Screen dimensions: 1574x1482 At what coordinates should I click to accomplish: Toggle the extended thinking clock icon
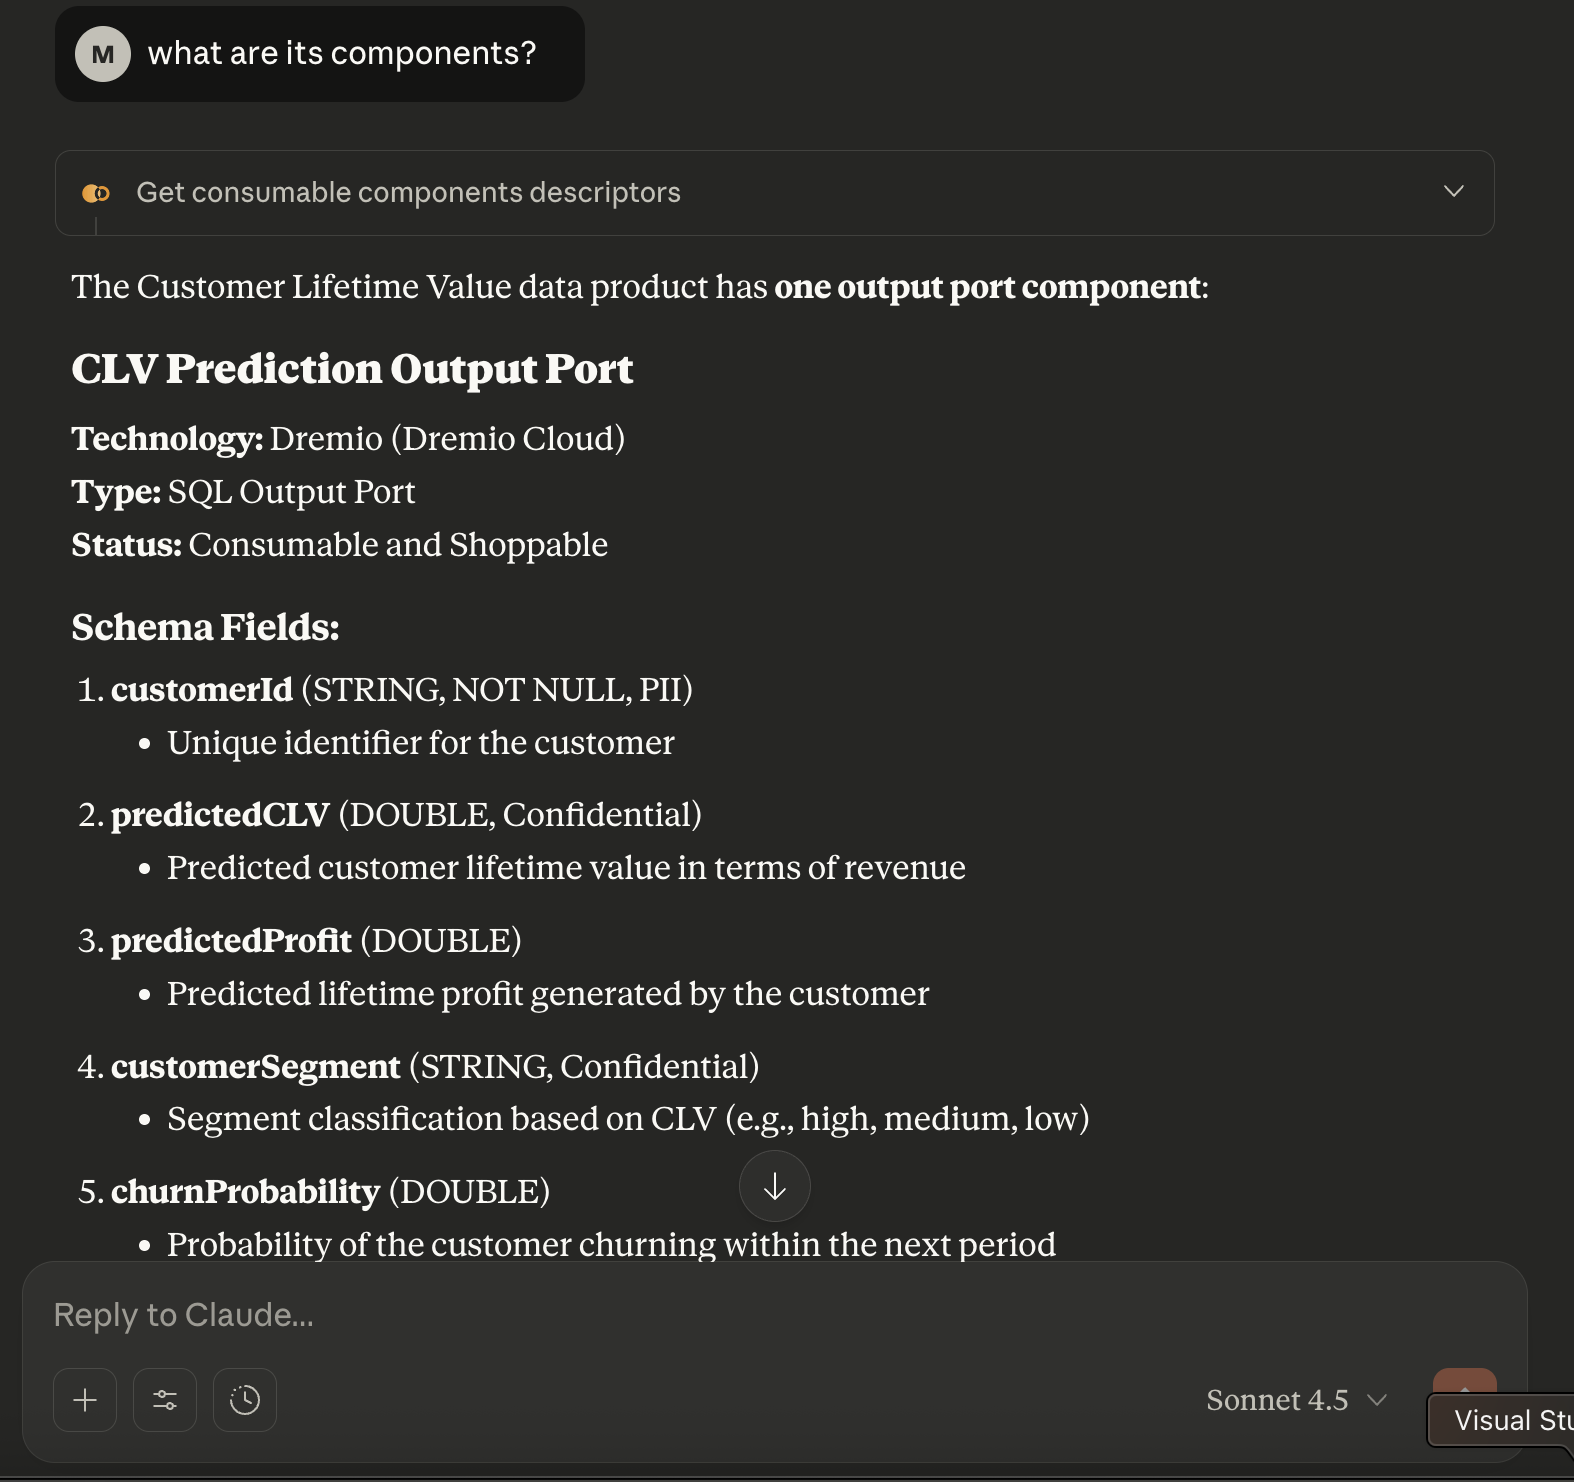[245, 1400]
